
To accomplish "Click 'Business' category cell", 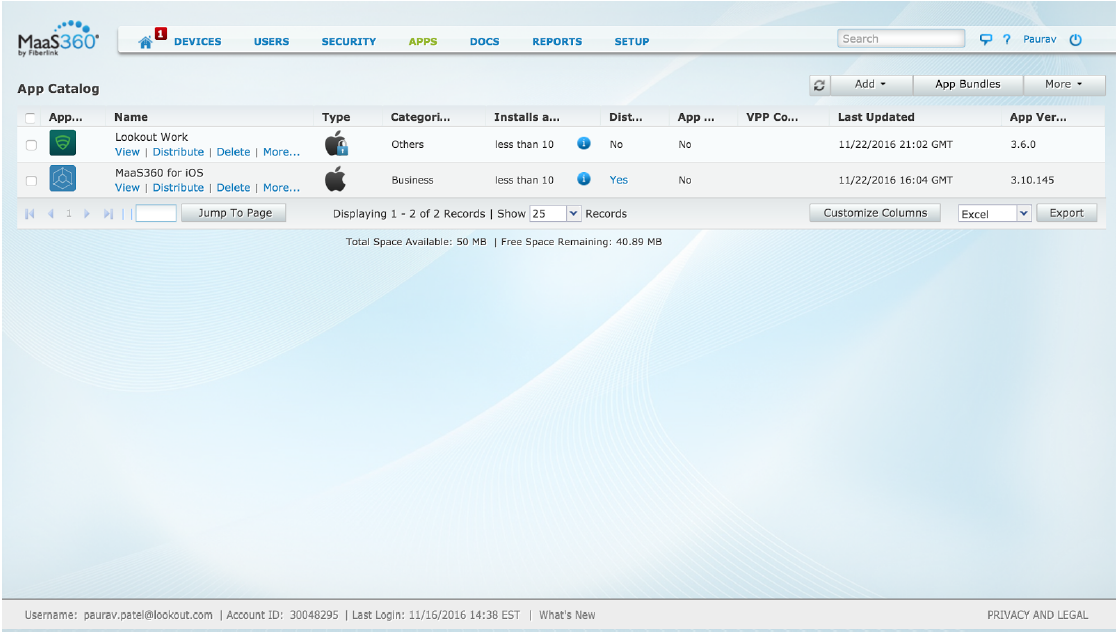I will point(412,180).
